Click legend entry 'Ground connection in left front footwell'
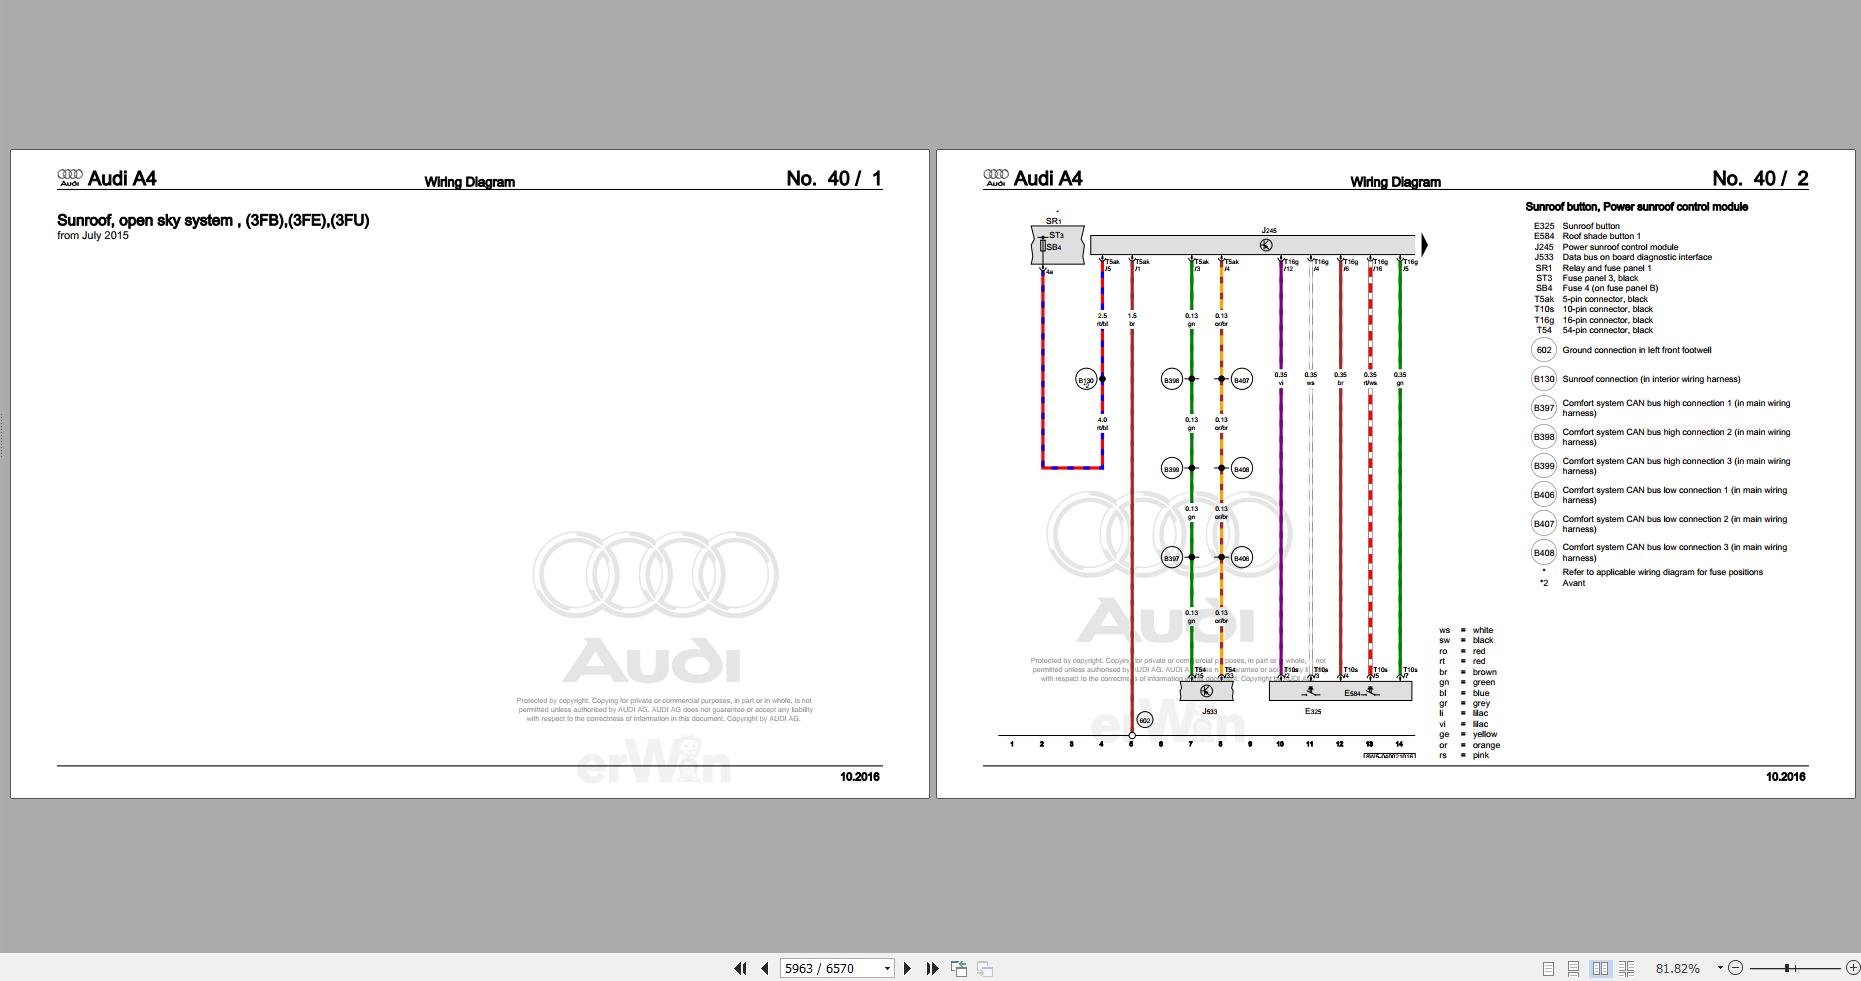1861x981 pixels. (1637, 350)
